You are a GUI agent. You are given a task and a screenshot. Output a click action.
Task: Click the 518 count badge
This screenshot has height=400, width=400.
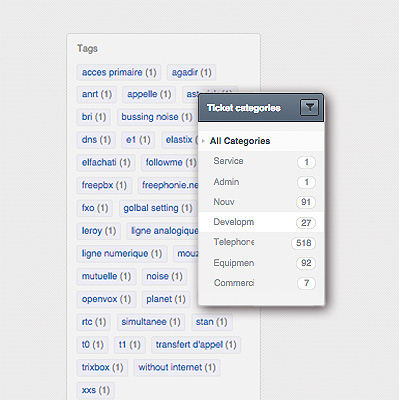(303, 243)
